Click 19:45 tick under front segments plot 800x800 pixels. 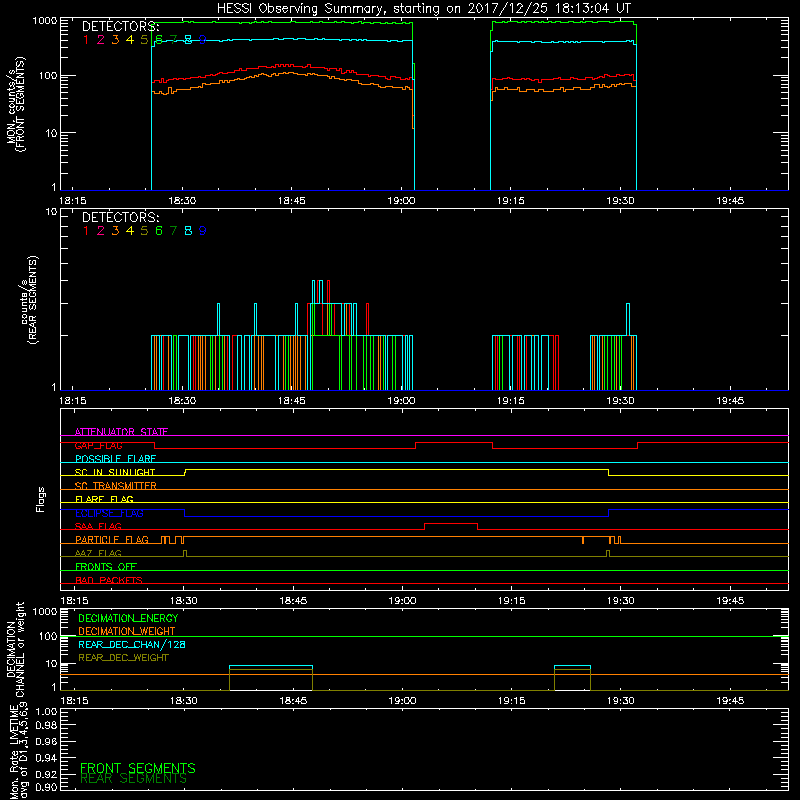click(x=730, y=201)
